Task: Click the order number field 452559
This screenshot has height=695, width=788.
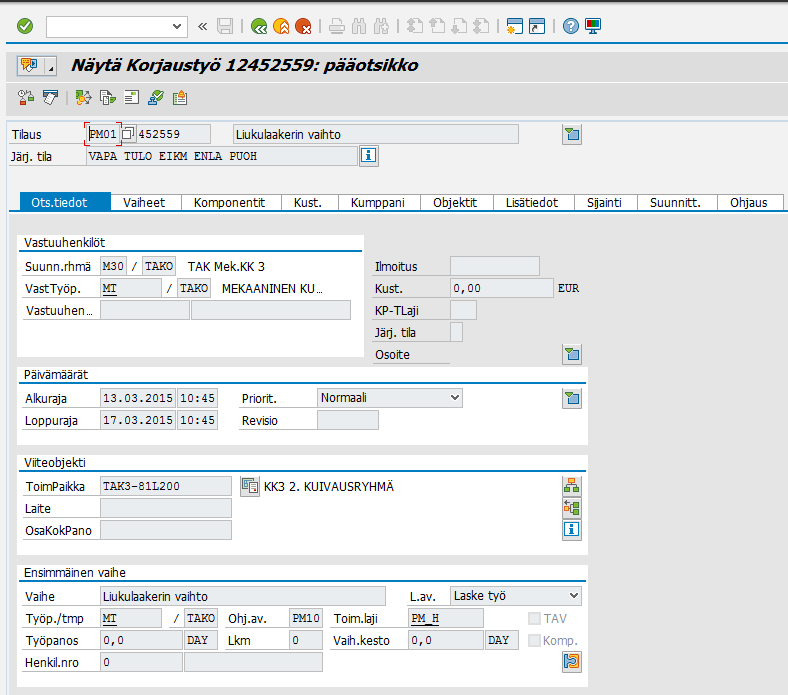Action: coord(173,134)
